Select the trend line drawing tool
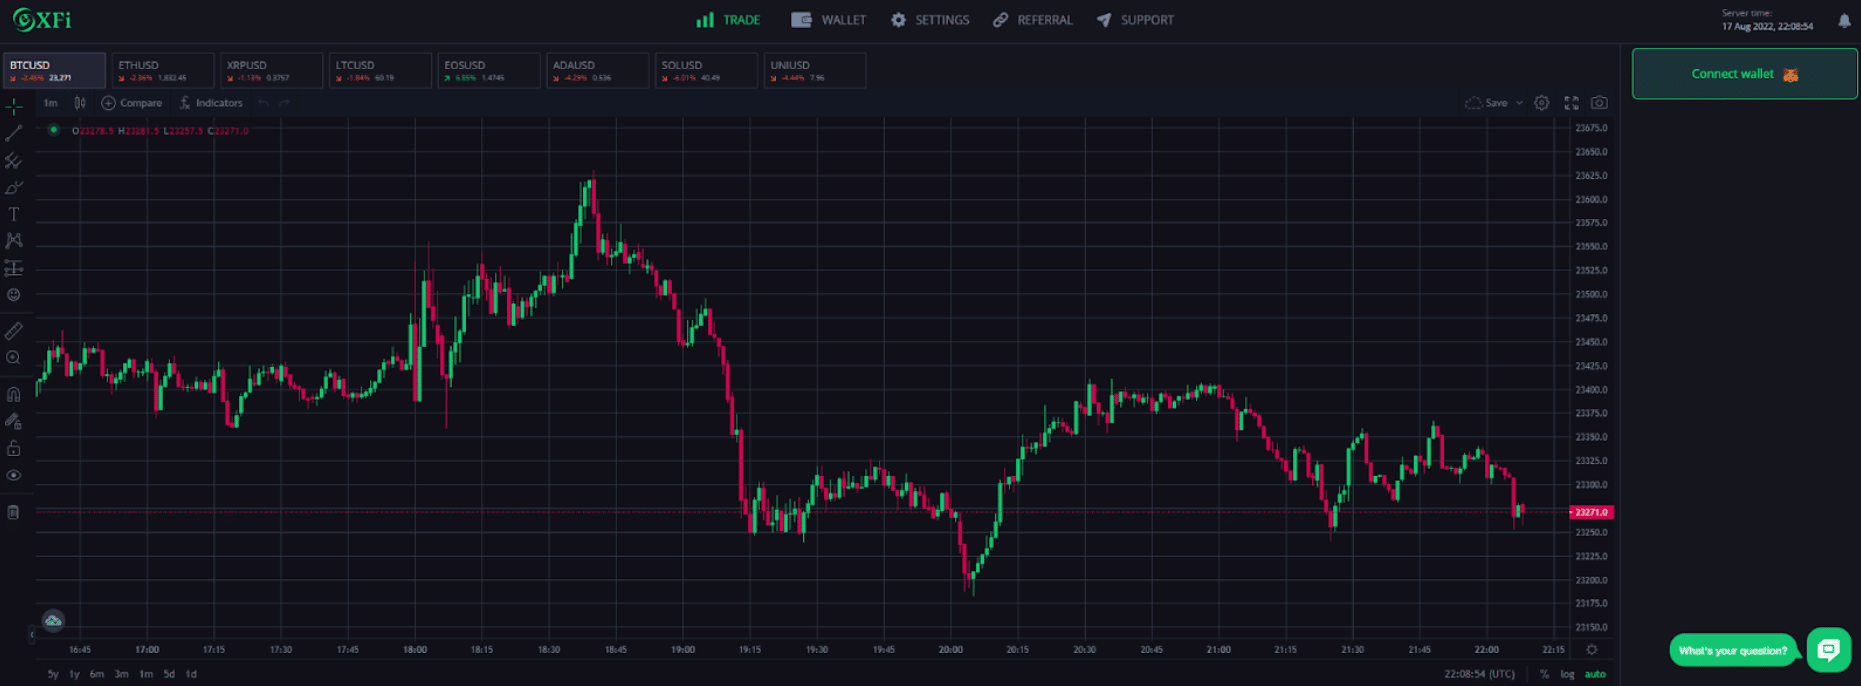Image resolution: width=1861 pixels, height=686 pixels. coord(13,133)
